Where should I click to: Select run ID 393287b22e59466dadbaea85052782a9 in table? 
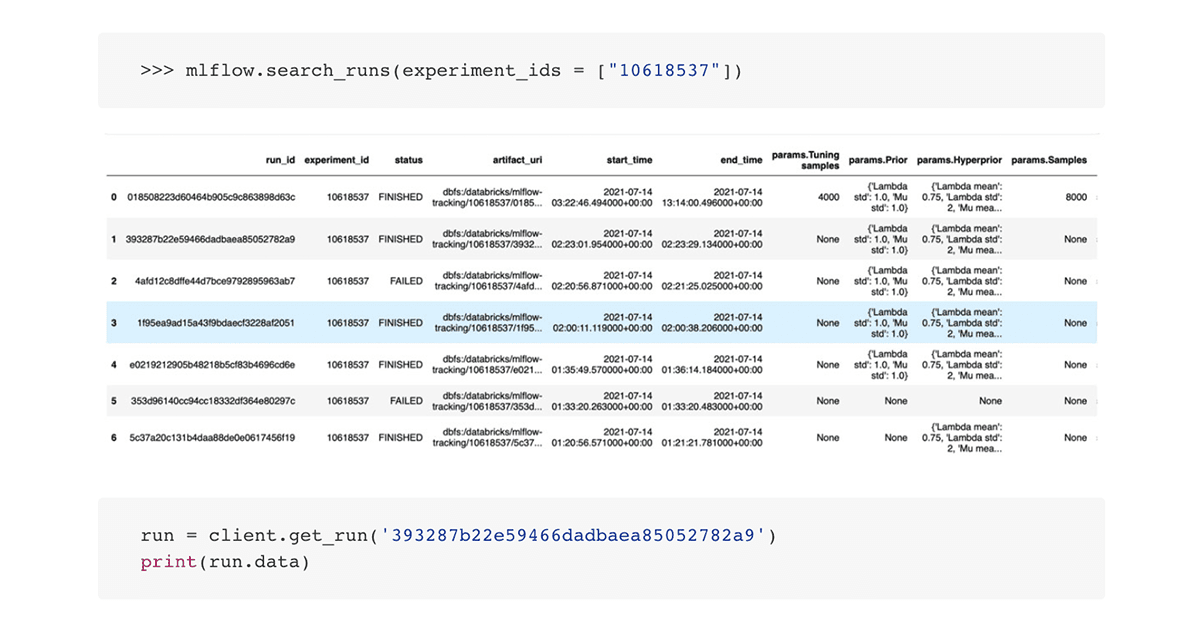[x=211, y=240]
